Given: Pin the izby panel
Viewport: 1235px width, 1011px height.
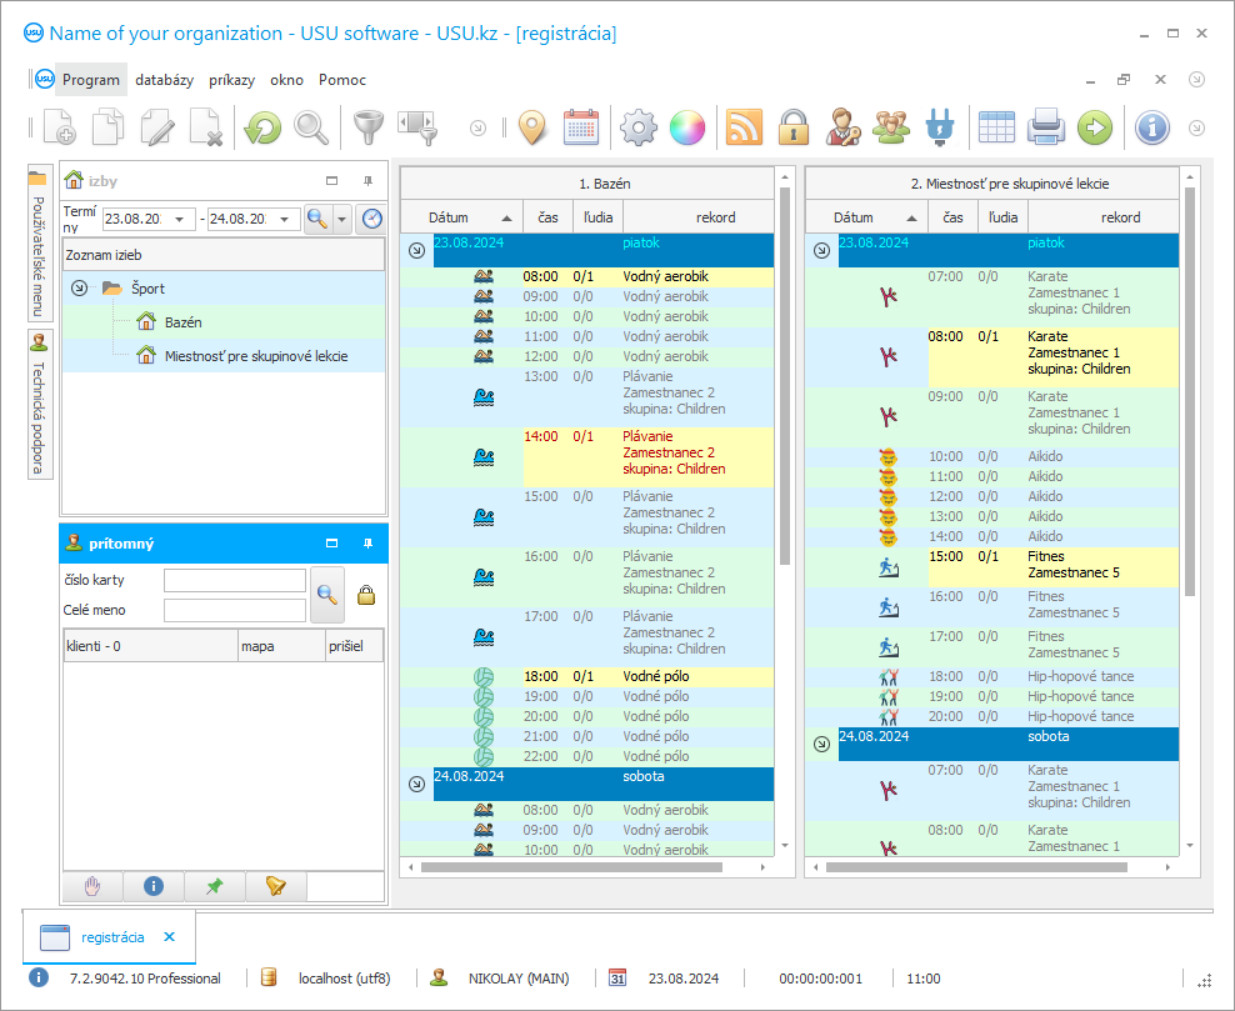Looking at the screenshot, I should click(x=368, y=181).
